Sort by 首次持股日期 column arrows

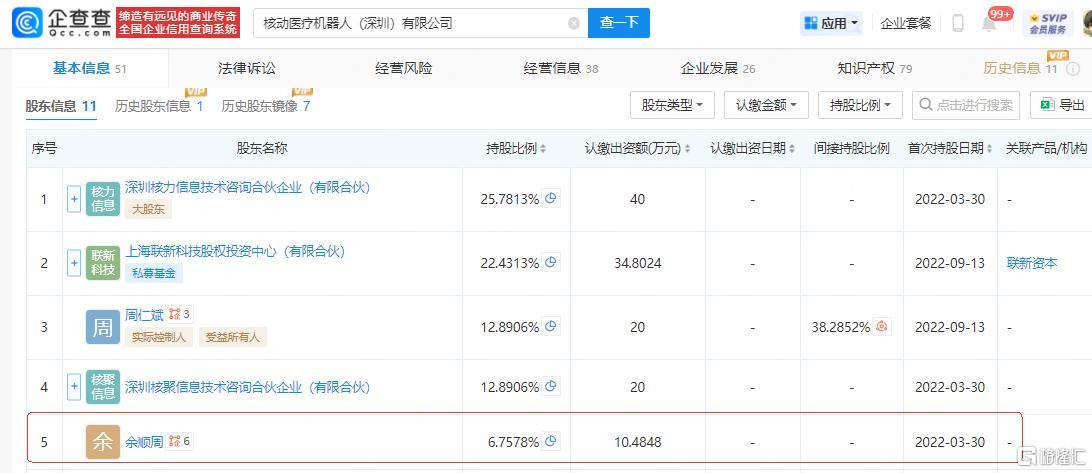[x=991, y=148]
